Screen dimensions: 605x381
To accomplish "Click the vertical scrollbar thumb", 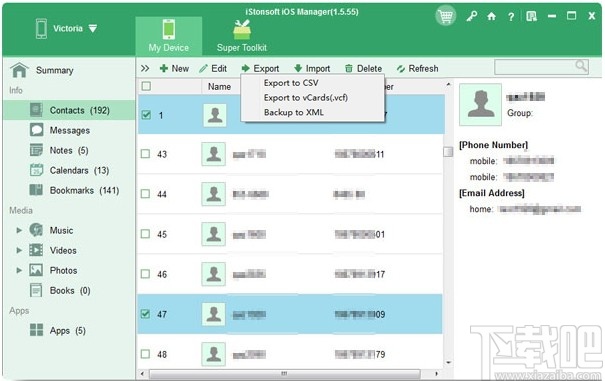I will tap(448, 152).
